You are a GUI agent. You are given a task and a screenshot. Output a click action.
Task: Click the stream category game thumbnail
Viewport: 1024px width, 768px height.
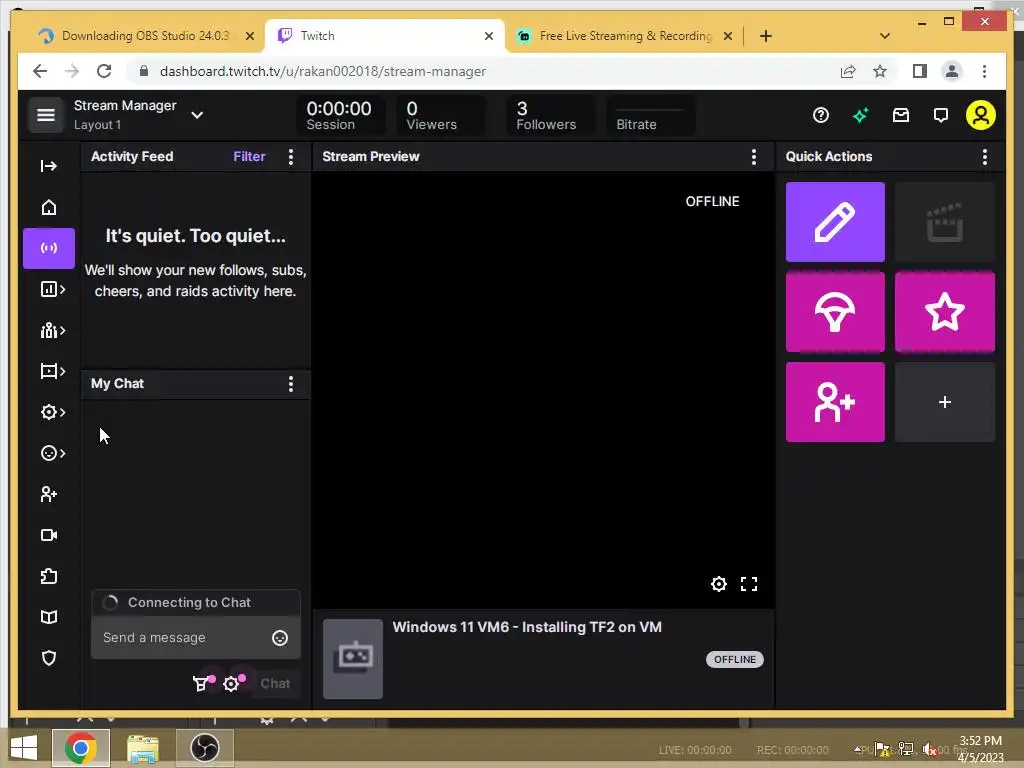pyautogui.click(x=353, y=659)
